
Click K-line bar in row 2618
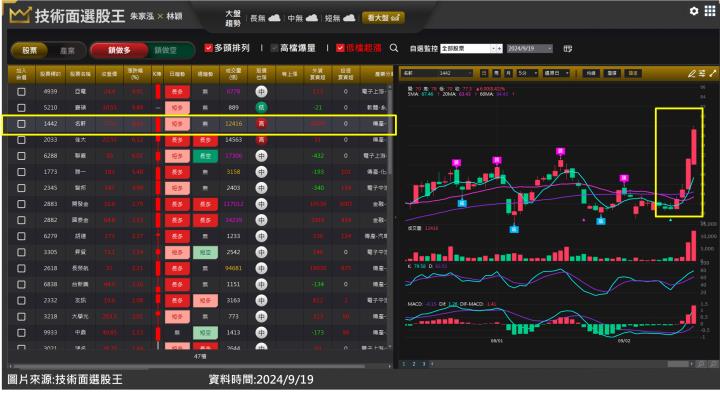(x=158, y=268)
